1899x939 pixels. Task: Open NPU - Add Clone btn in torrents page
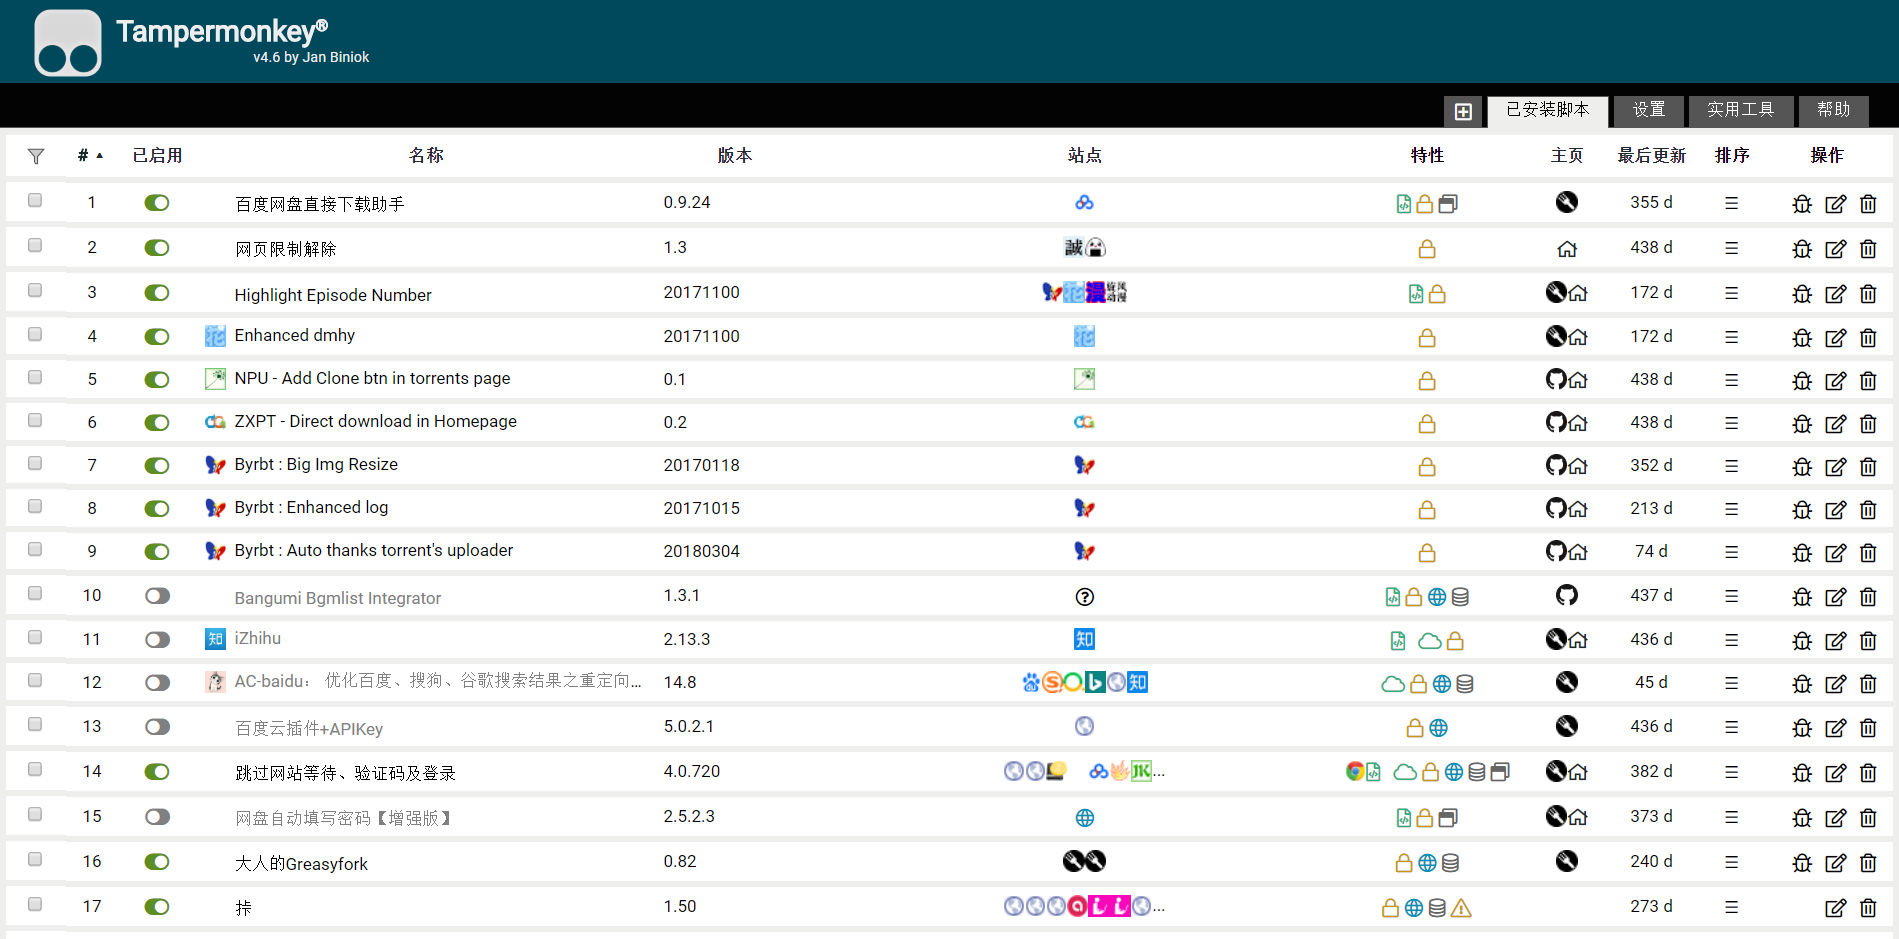click(372, 378)
